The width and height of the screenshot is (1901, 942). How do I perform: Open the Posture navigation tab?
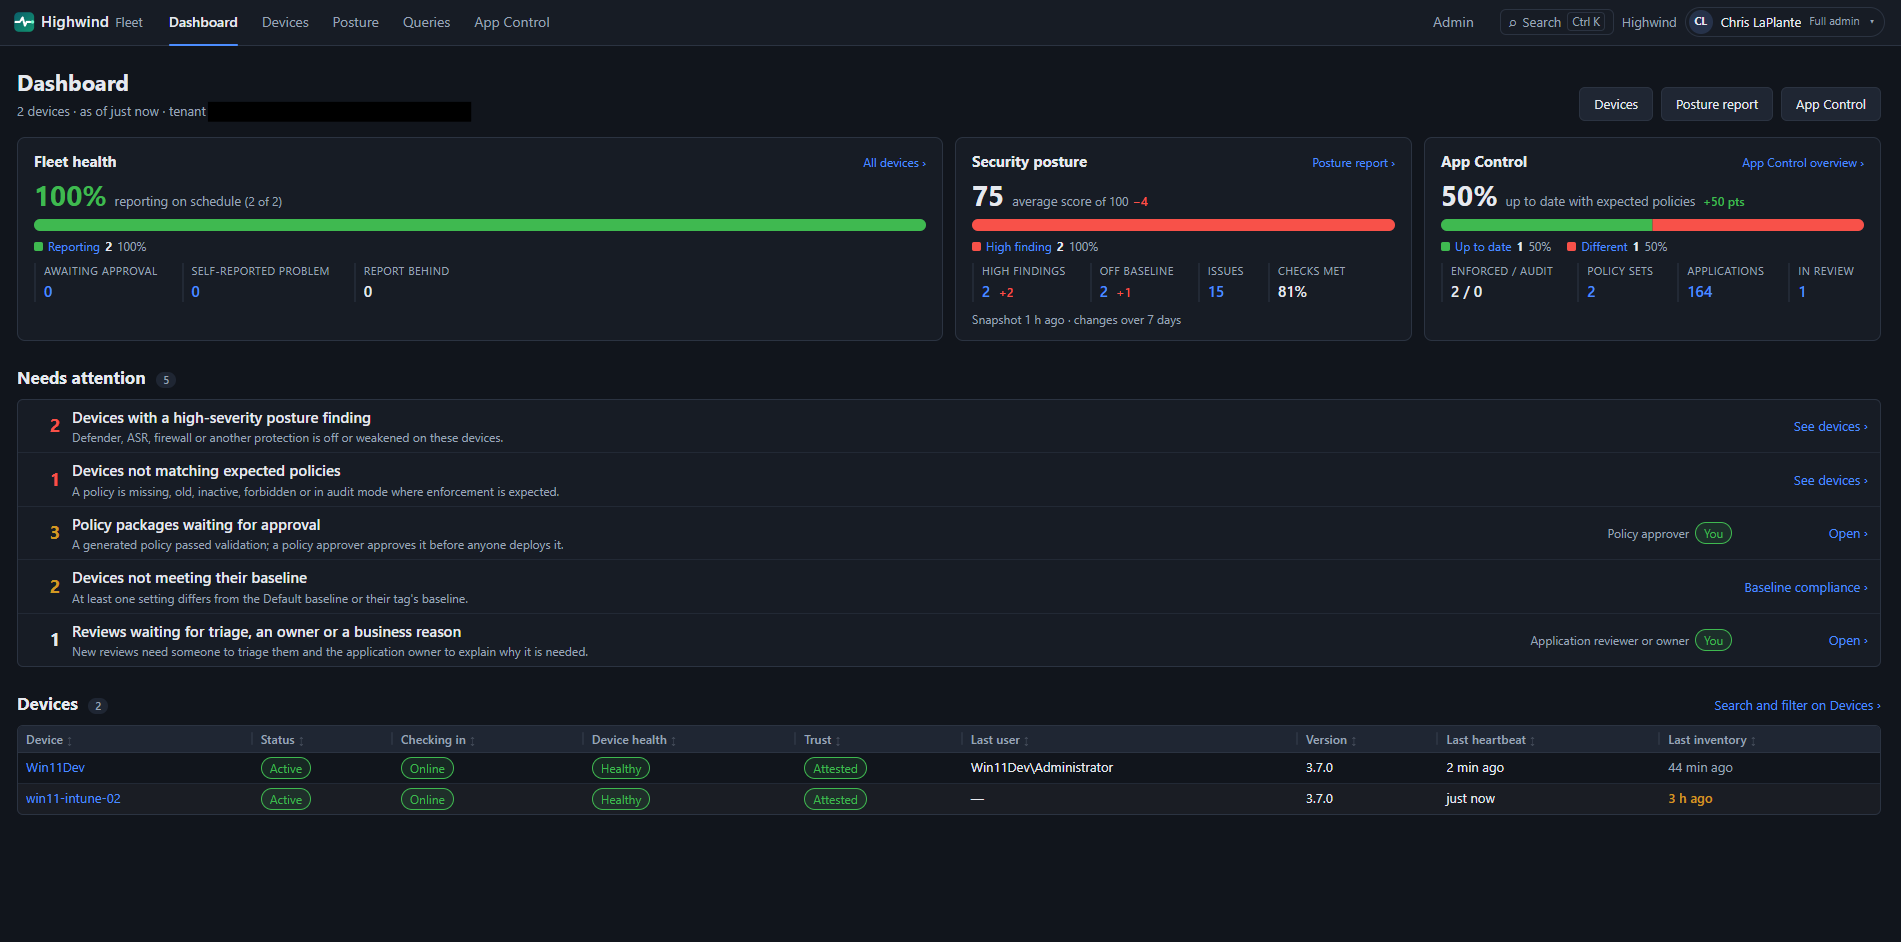point(356,22)
